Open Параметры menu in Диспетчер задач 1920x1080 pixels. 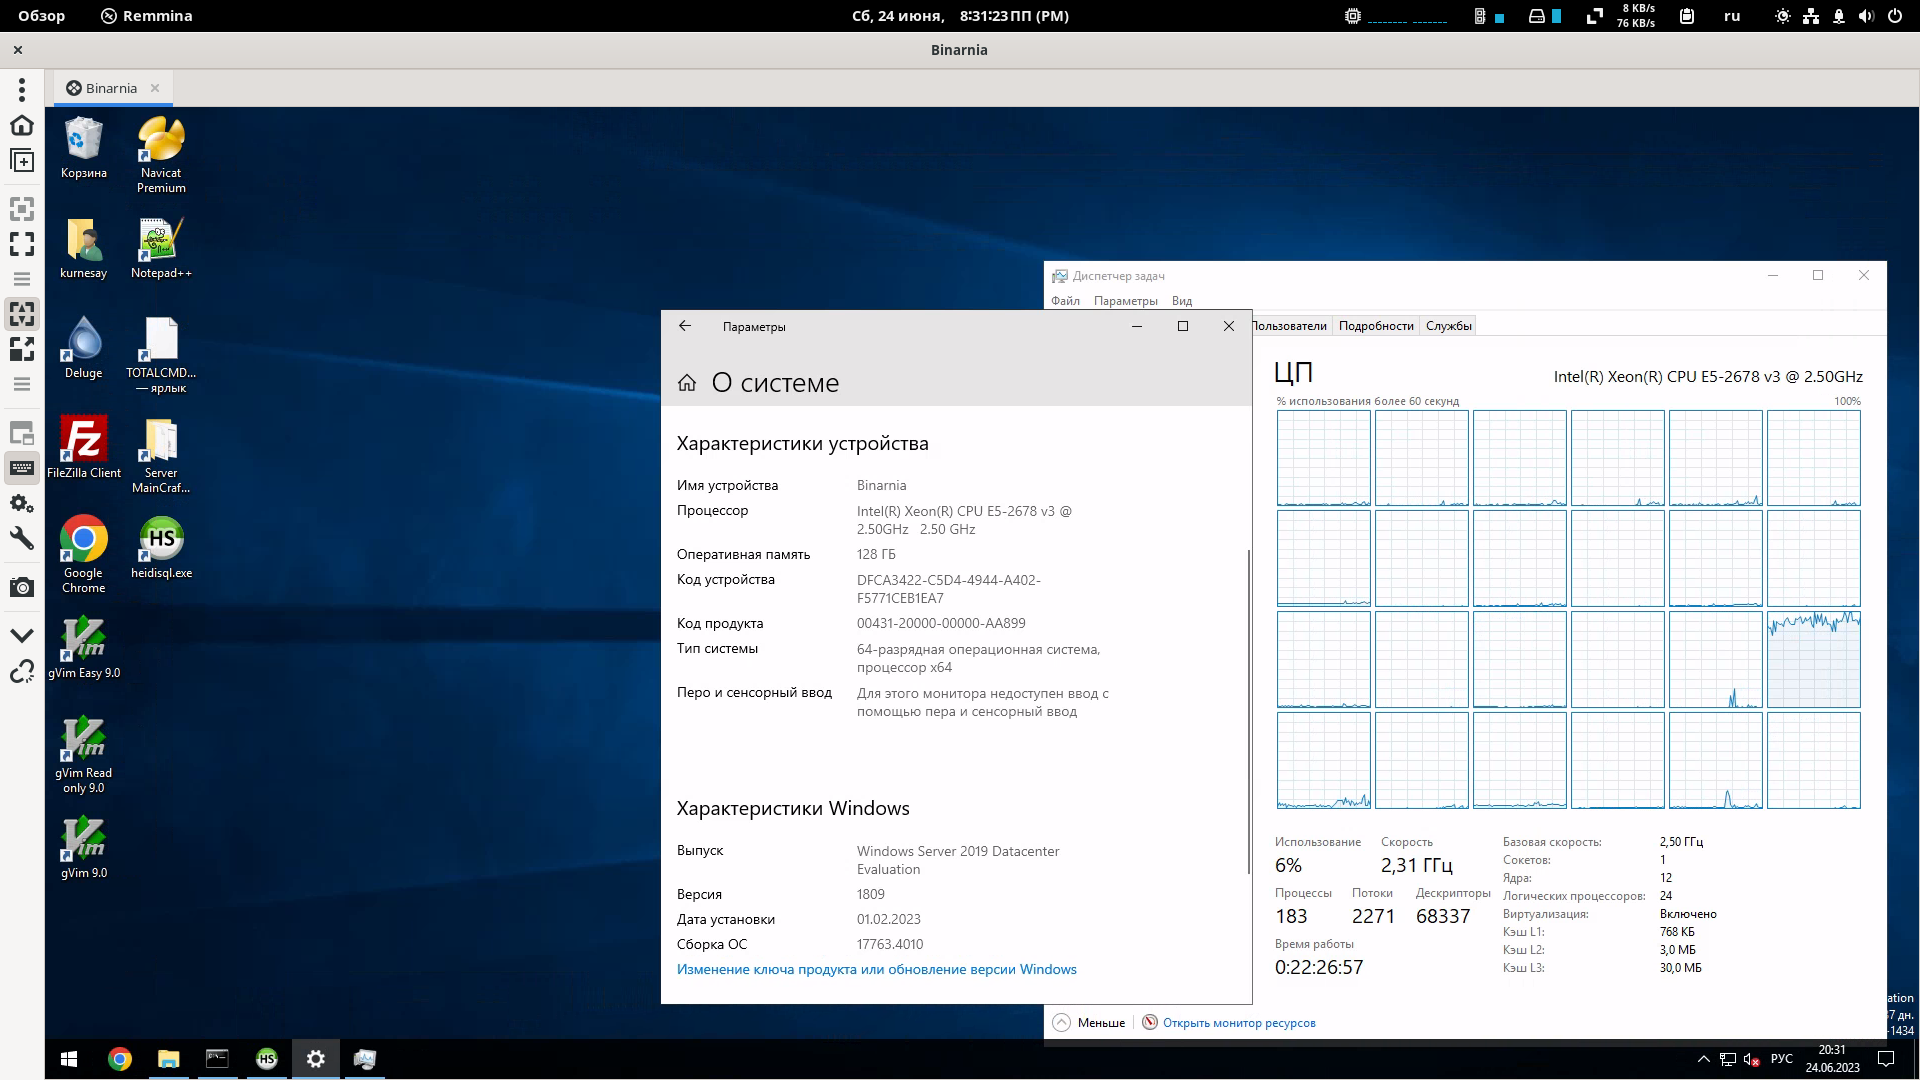tap(1125, 301)
